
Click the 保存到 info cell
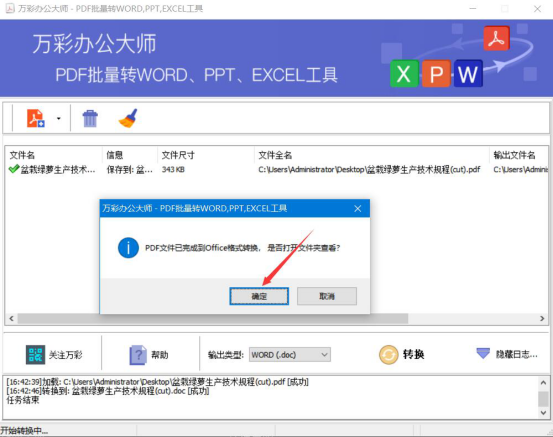click(130, 170)
